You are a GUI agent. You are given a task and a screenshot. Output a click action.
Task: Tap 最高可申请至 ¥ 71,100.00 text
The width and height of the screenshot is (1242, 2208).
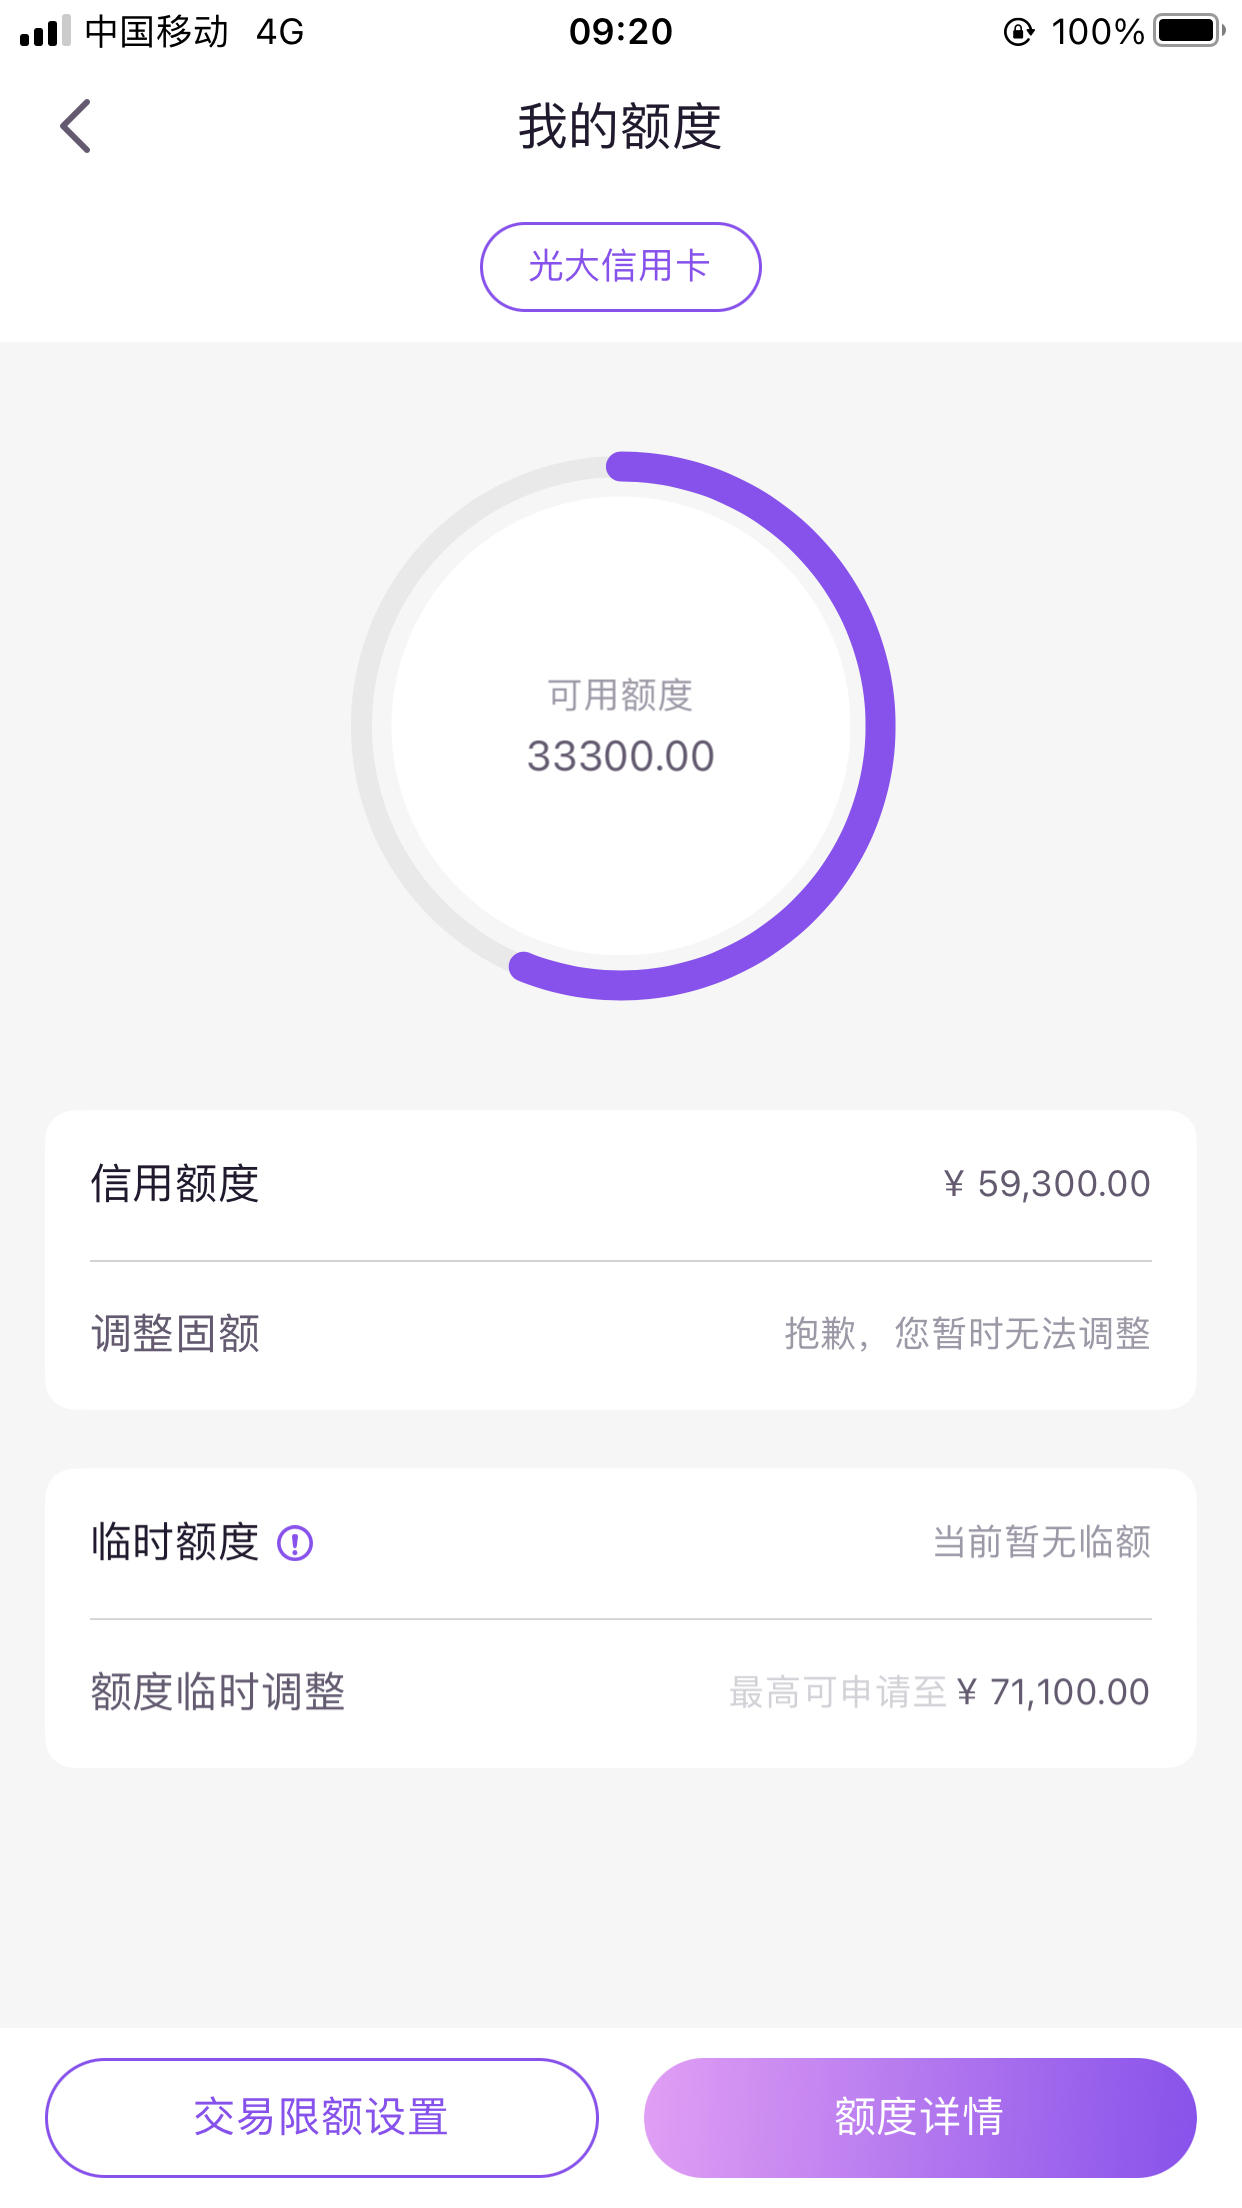(x=939, y=1692)
